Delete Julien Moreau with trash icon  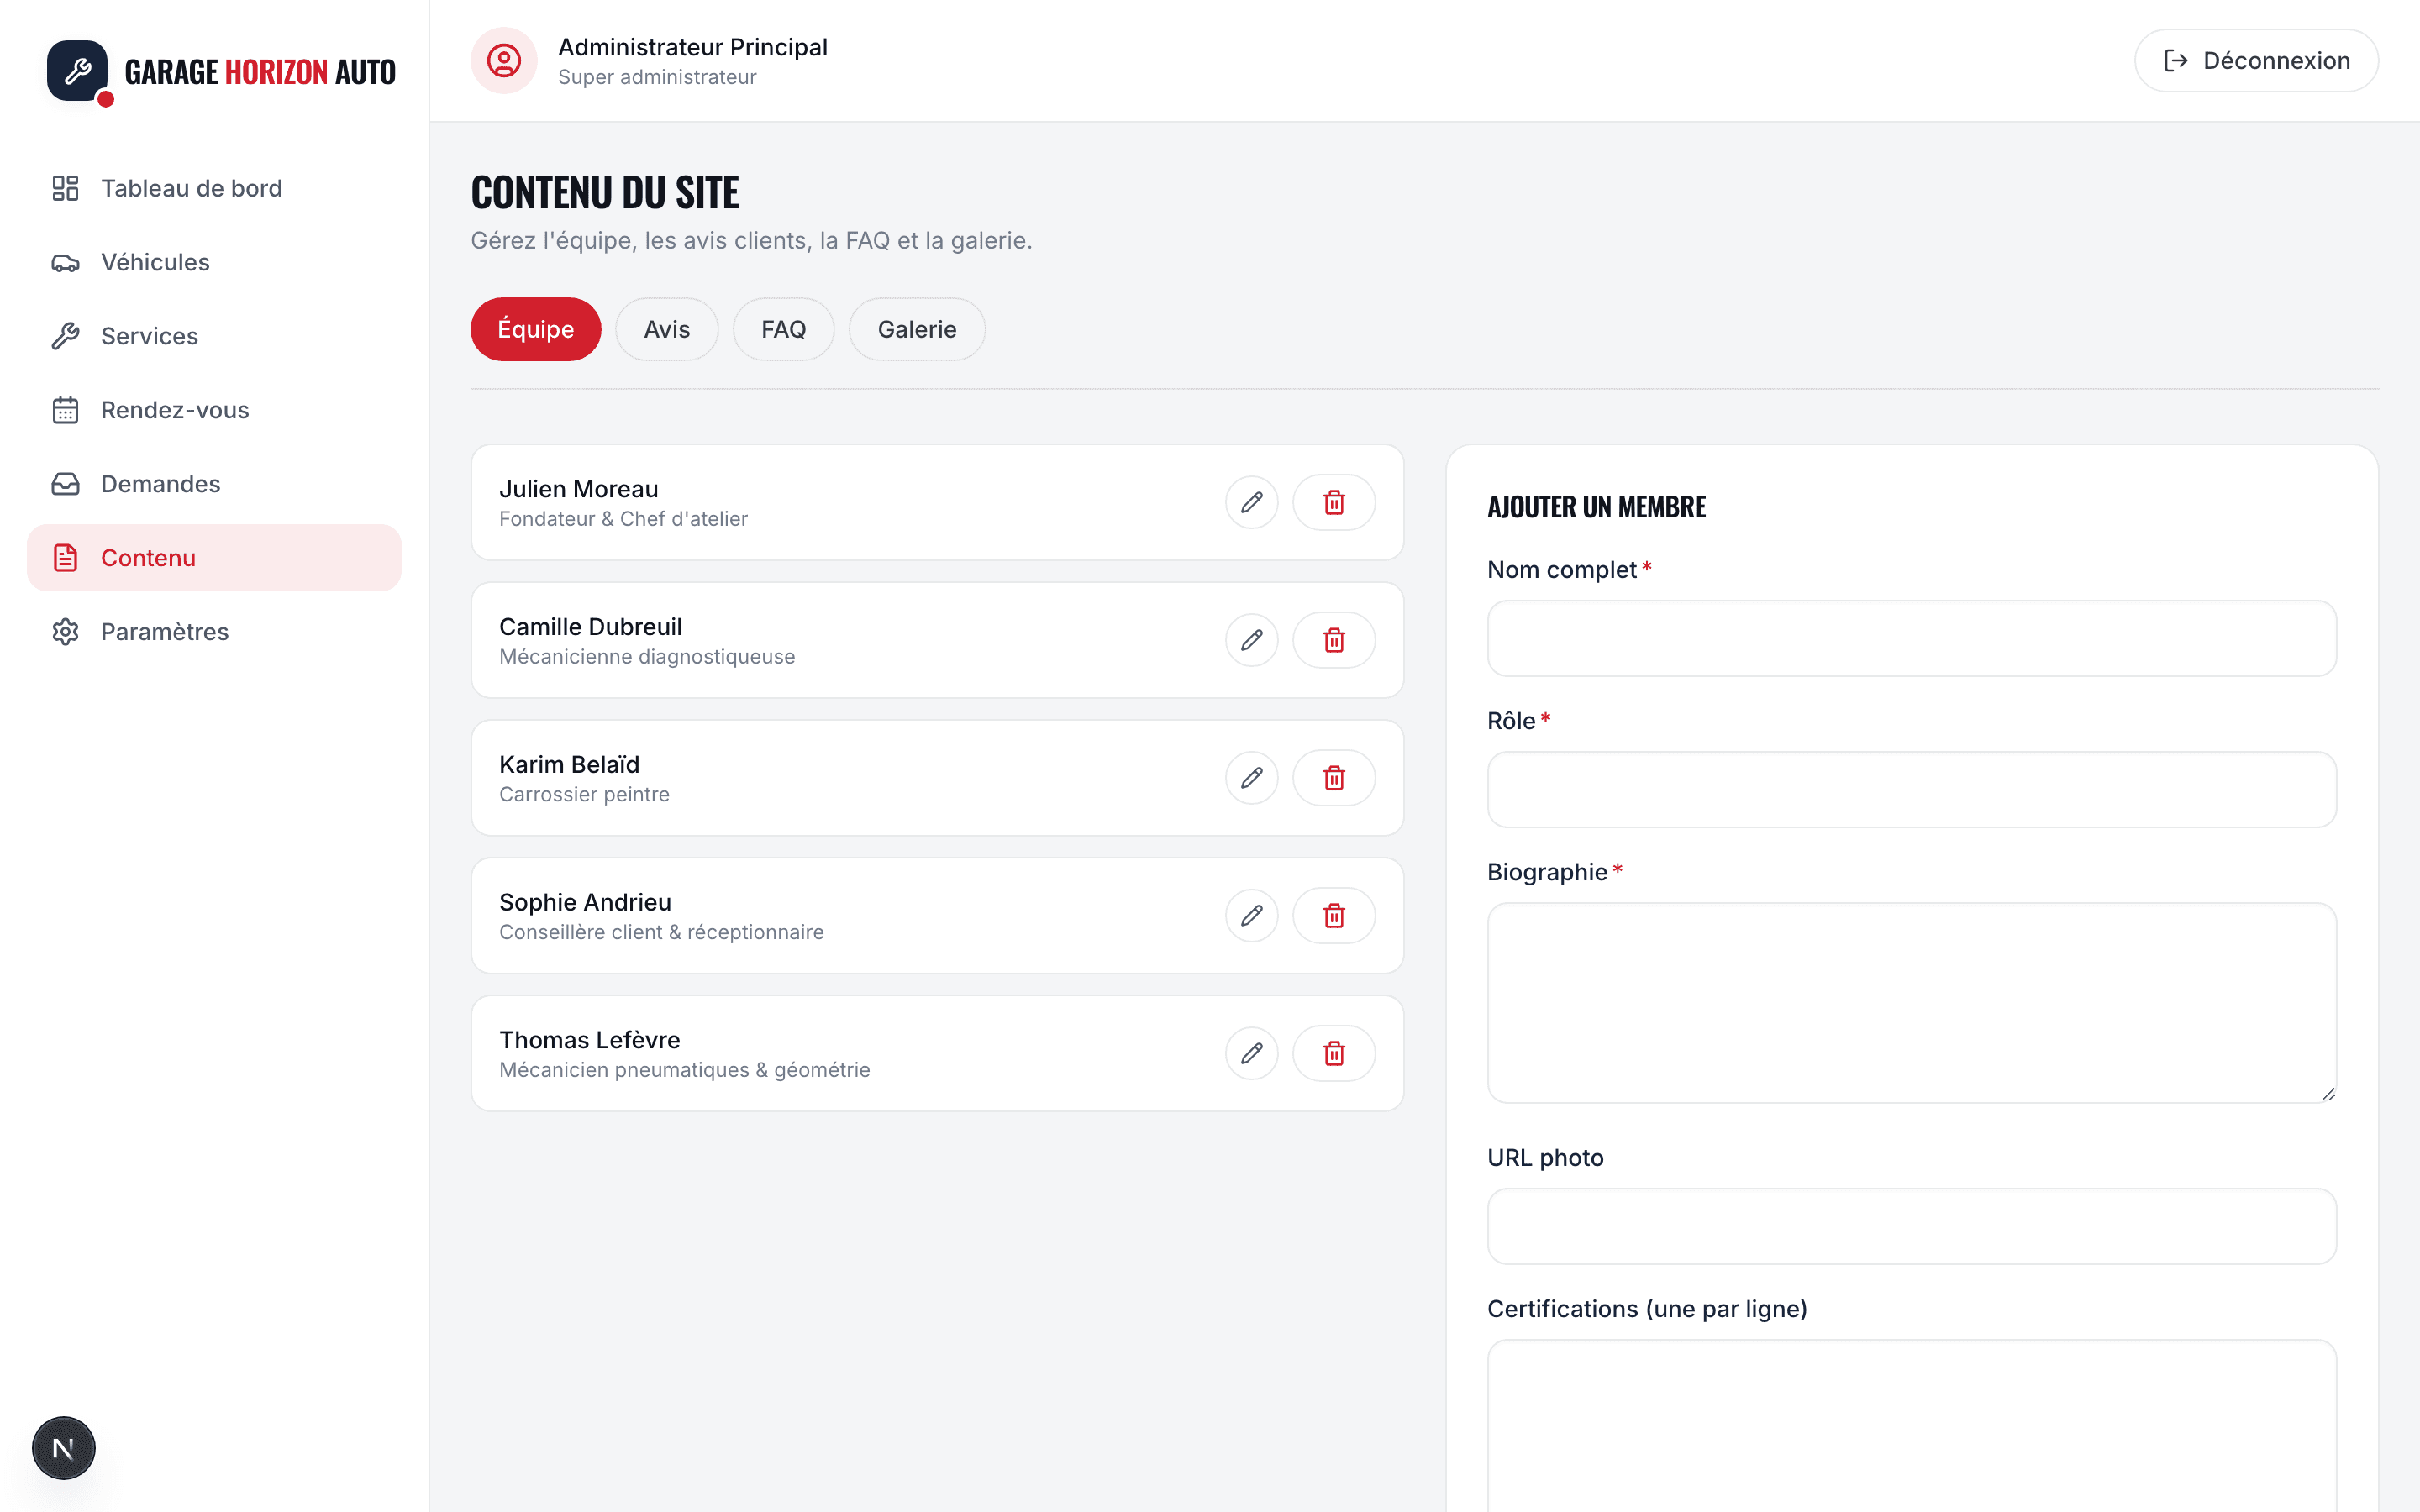[x=1334, y=502]
